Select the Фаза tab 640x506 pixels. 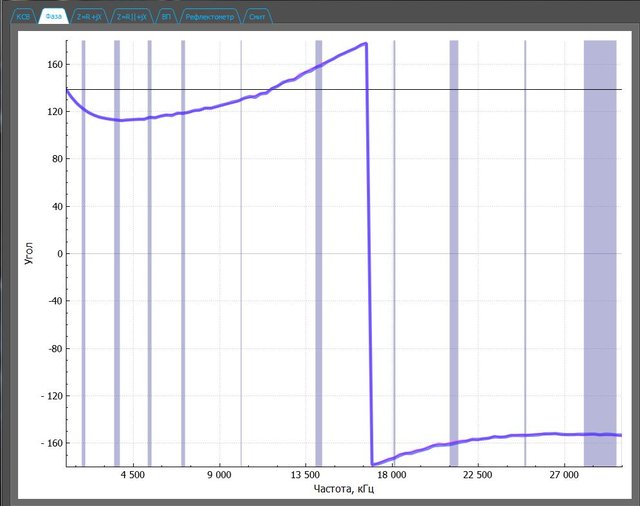point(56,17)
